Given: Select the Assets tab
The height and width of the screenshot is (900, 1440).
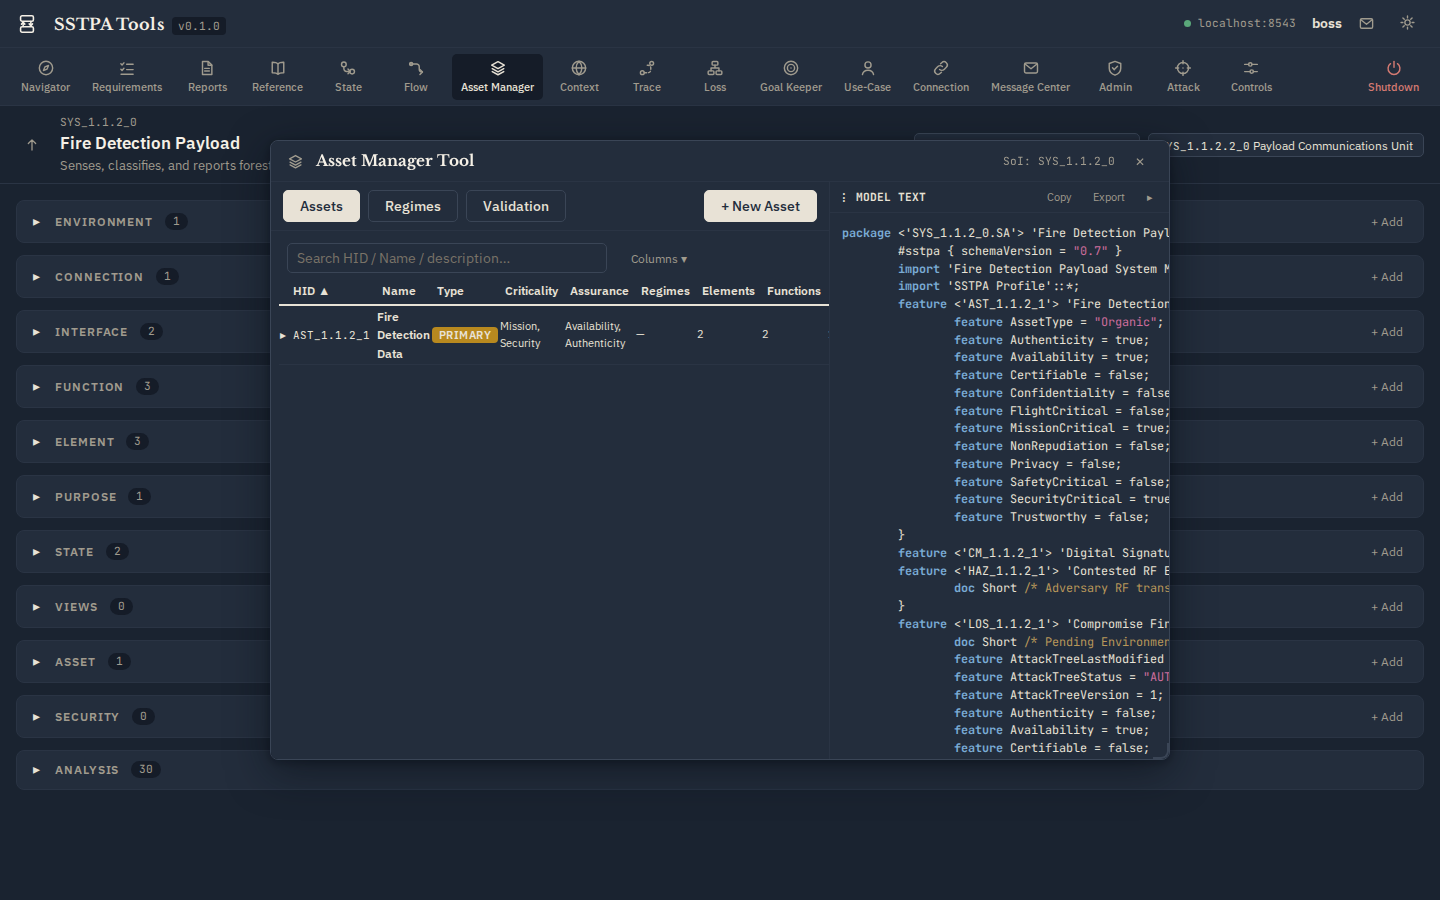Looking at the screenshot, I should [x=321, y=206].
